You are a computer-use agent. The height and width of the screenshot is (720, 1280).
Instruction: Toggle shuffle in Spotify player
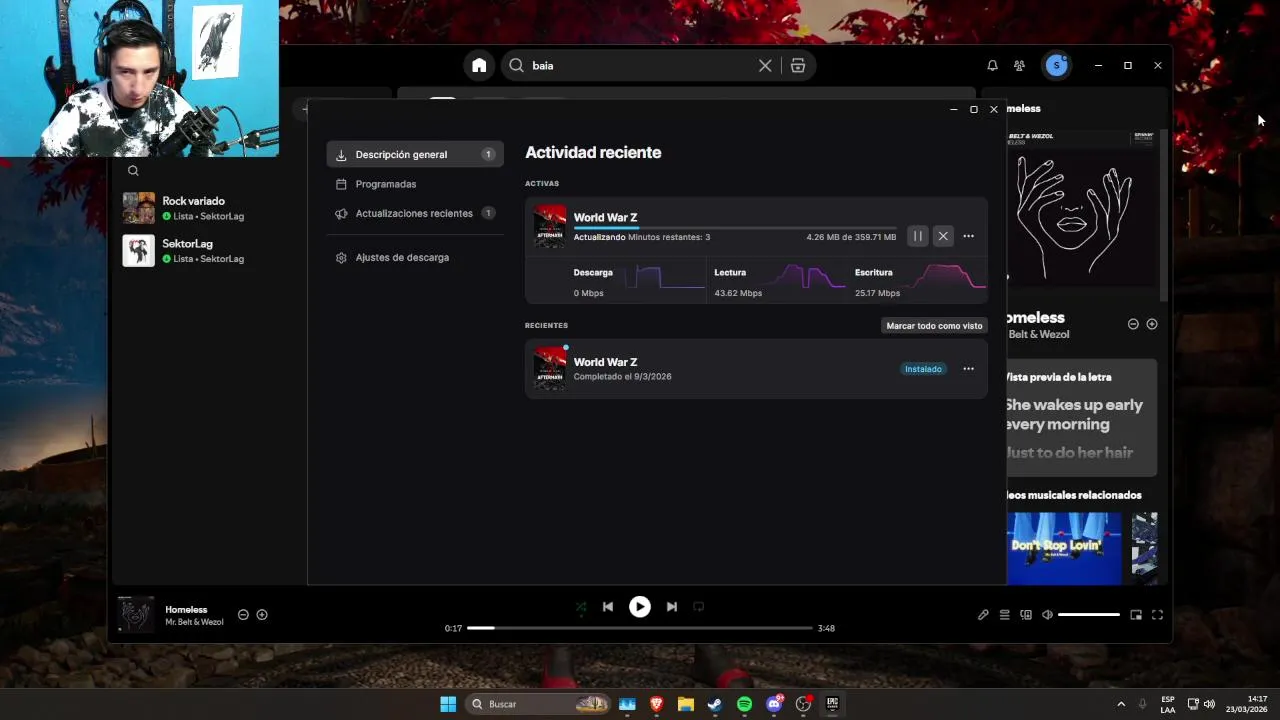point(581,607)
